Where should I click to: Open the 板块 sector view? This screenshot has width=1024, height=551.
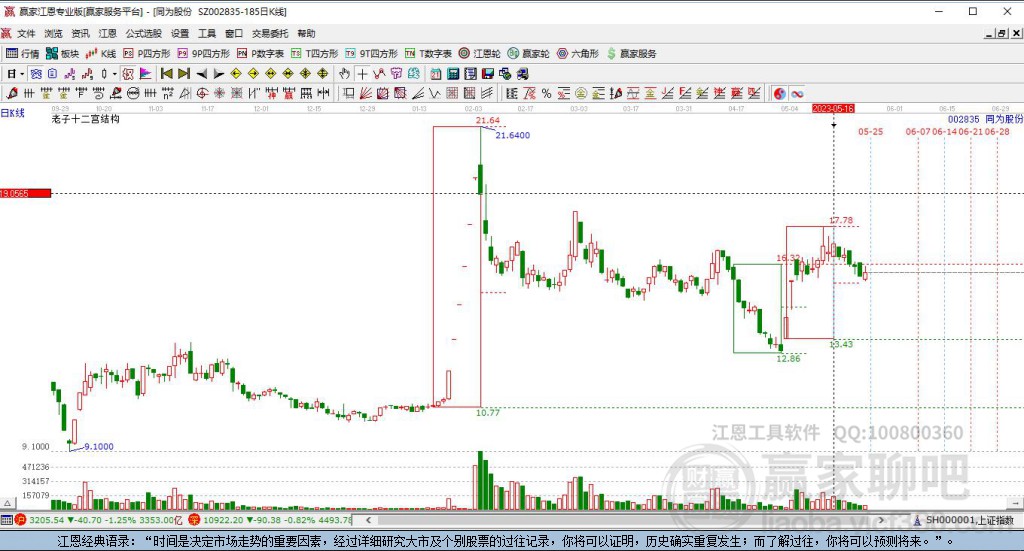(x=63, y=54)
